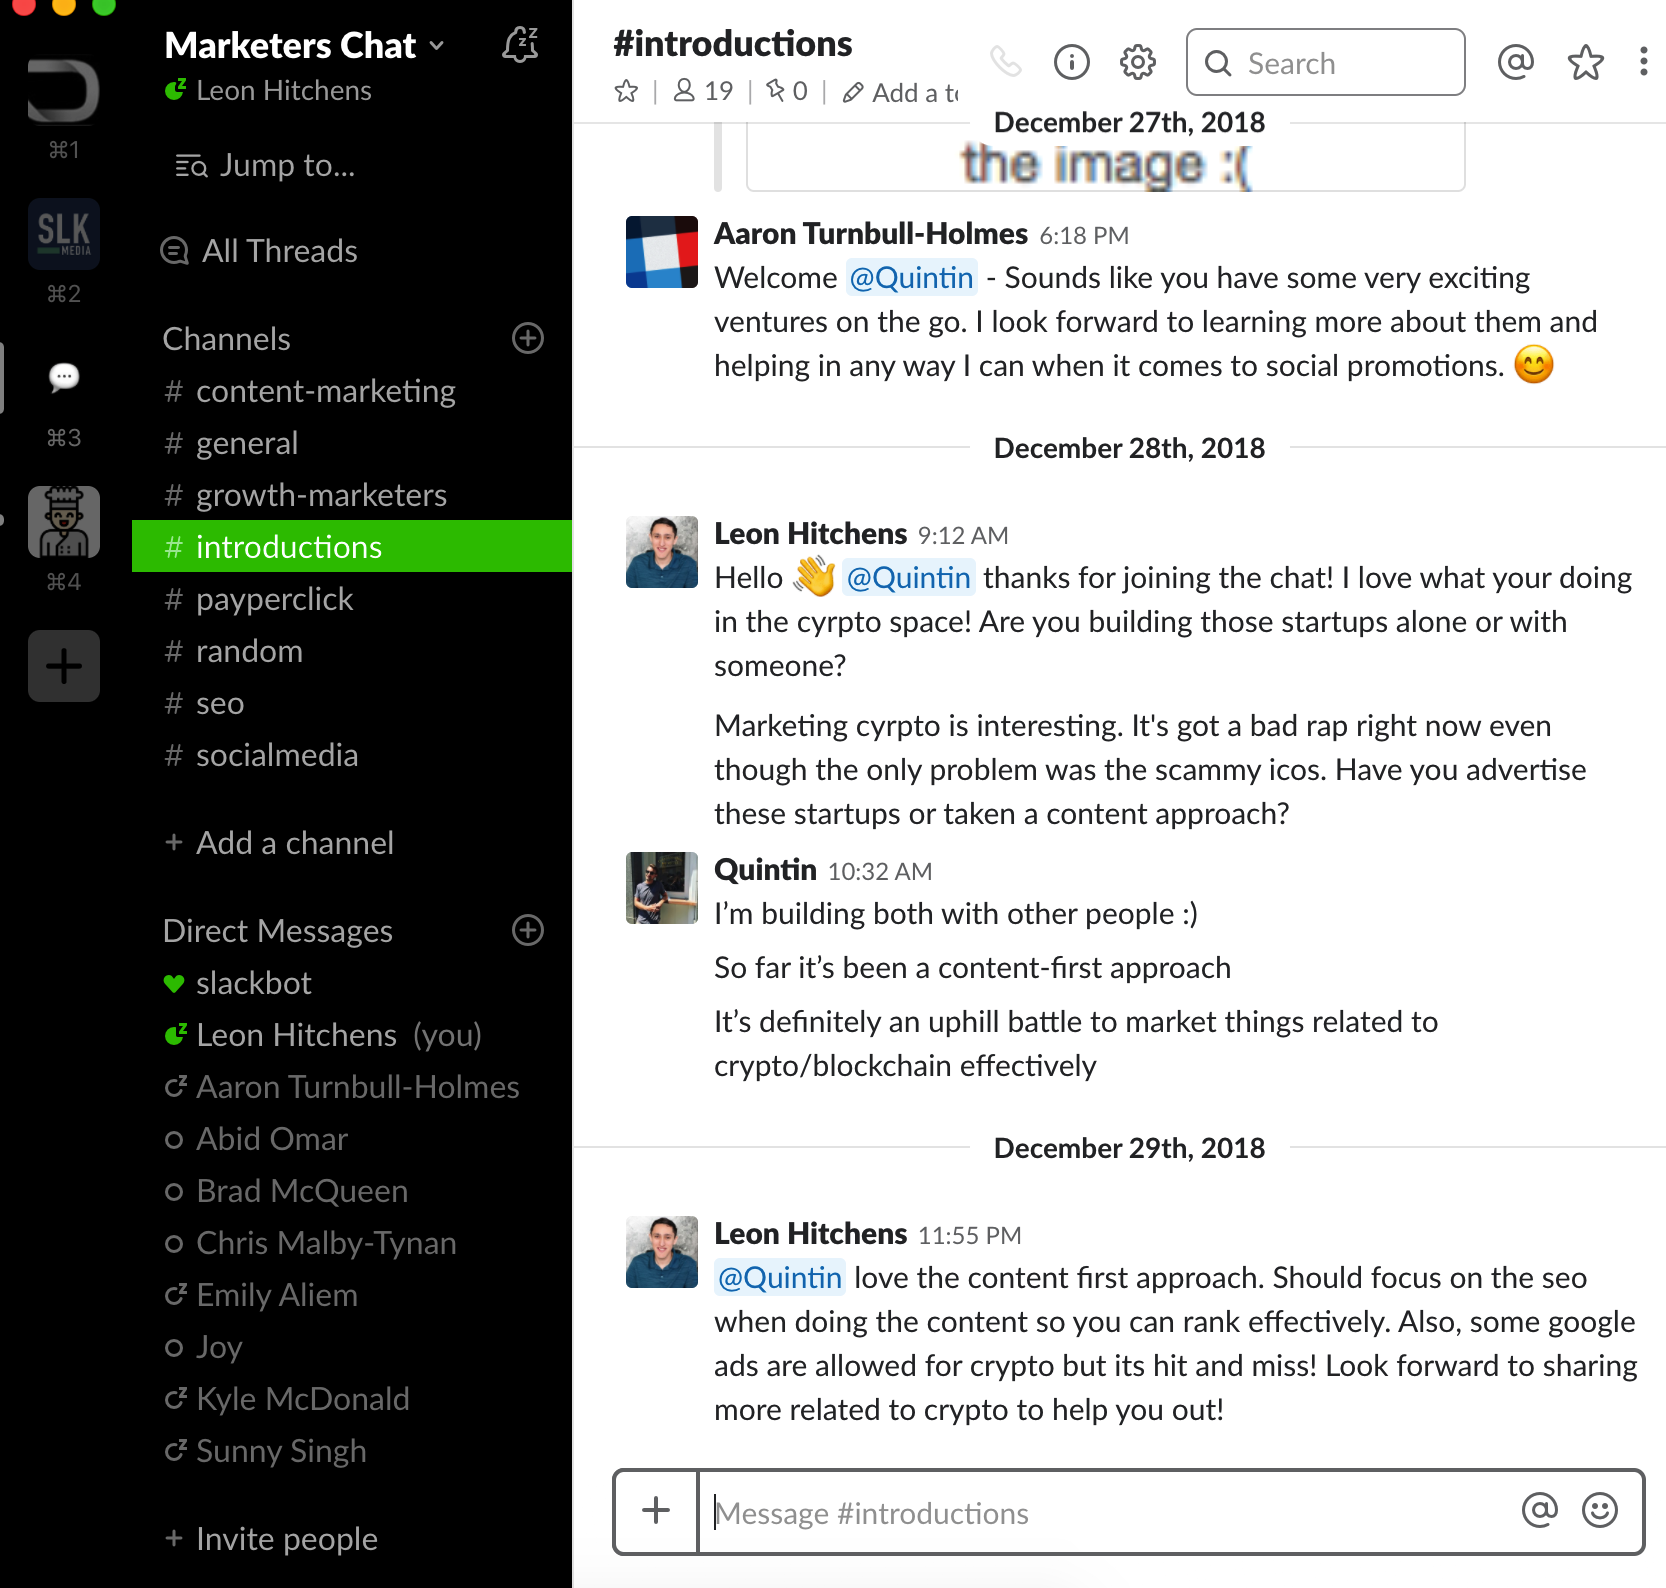Open mentions and reactions with the @ icon
This screenshot has height=1588, width=1666.
[x=1515, y=62]
